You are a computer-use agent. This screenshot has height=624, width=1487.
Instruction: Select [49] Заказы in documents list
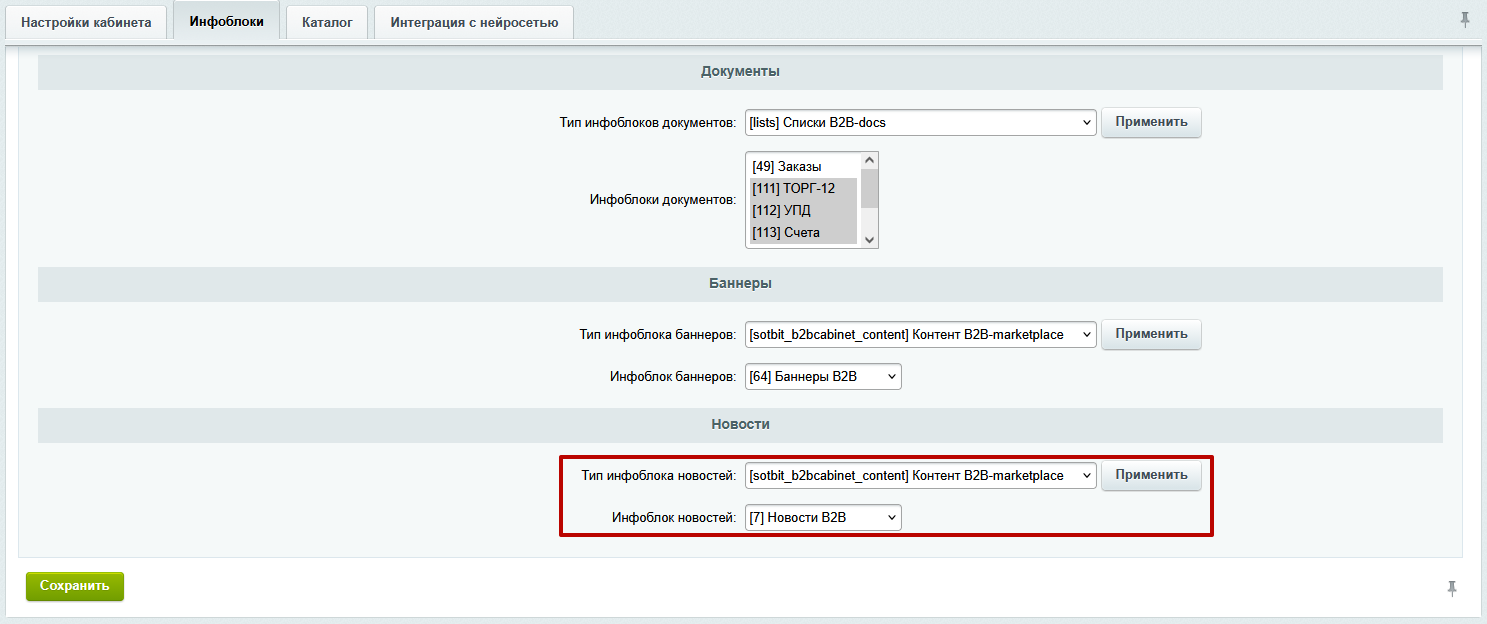803,166
